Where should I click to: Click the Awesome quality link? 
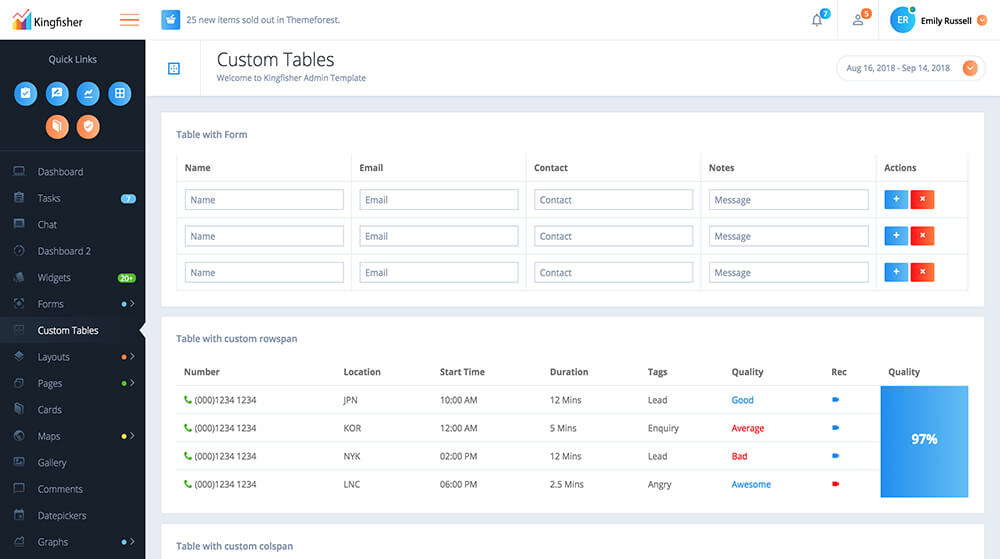tap(751, 485)
